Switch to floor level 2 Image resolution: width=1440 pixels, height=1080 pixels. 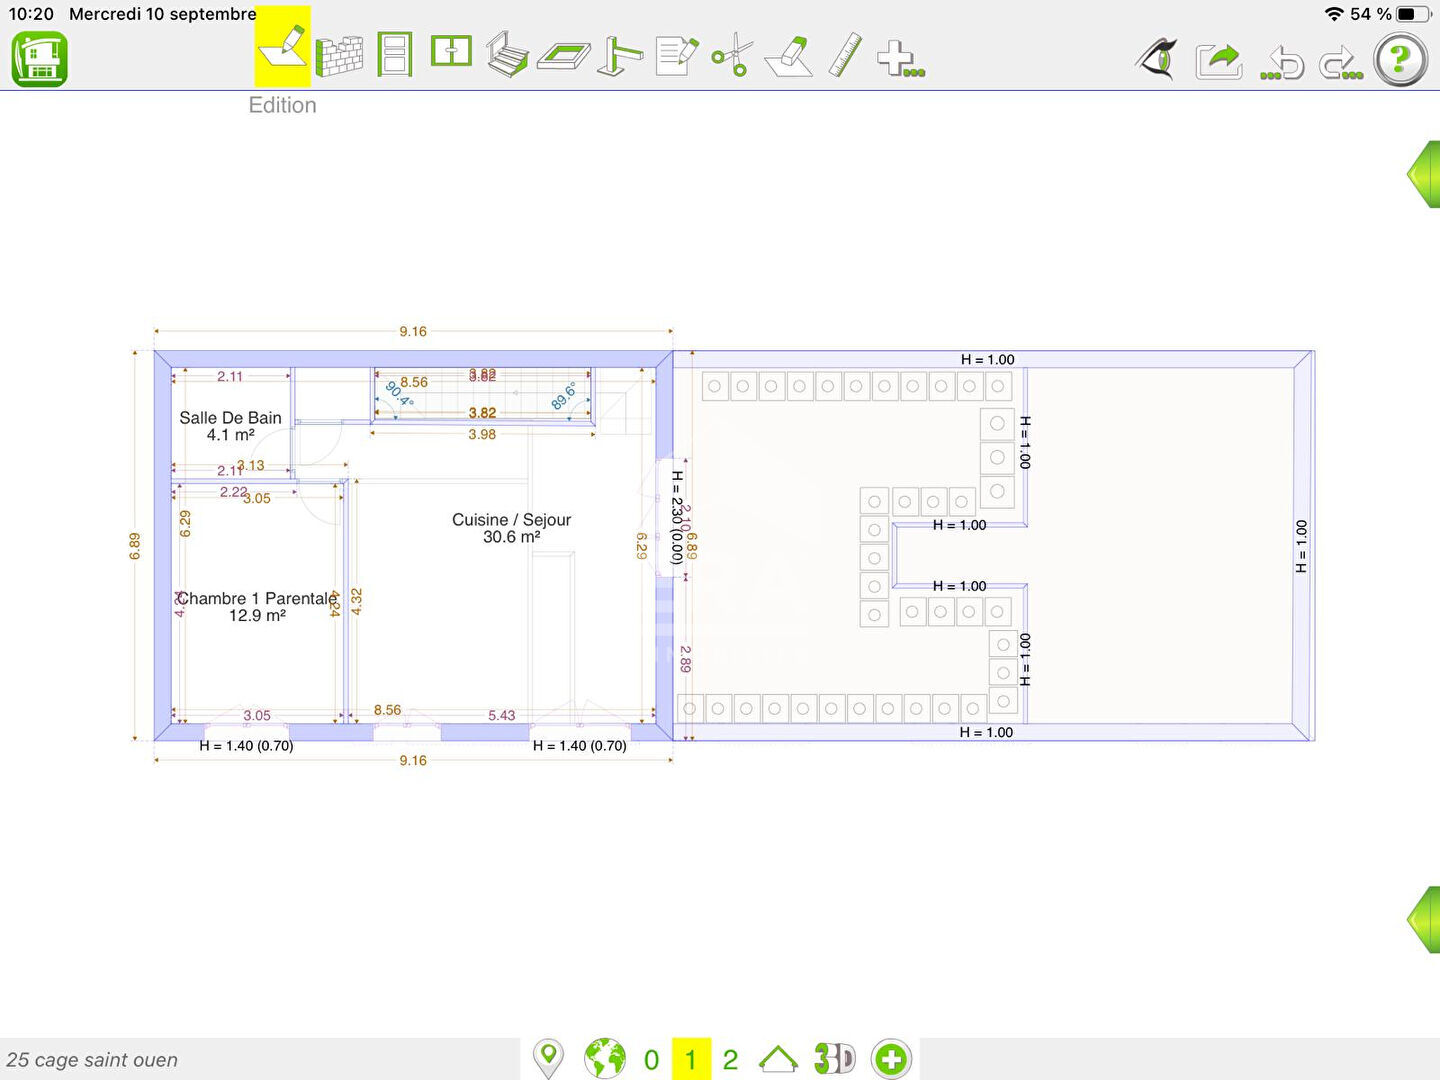[x=730, y=1060]
